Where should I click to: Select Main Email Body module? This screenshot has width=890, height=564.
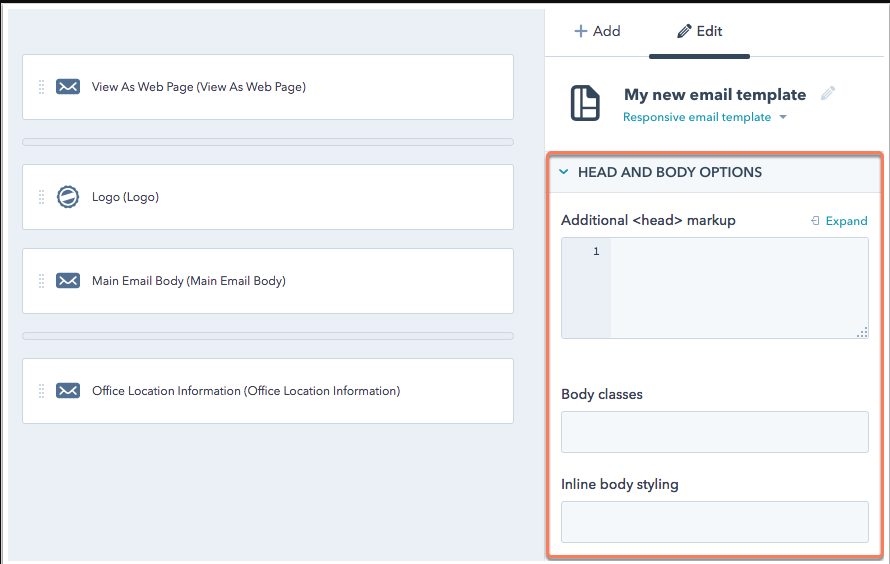(x=268, y=281)
